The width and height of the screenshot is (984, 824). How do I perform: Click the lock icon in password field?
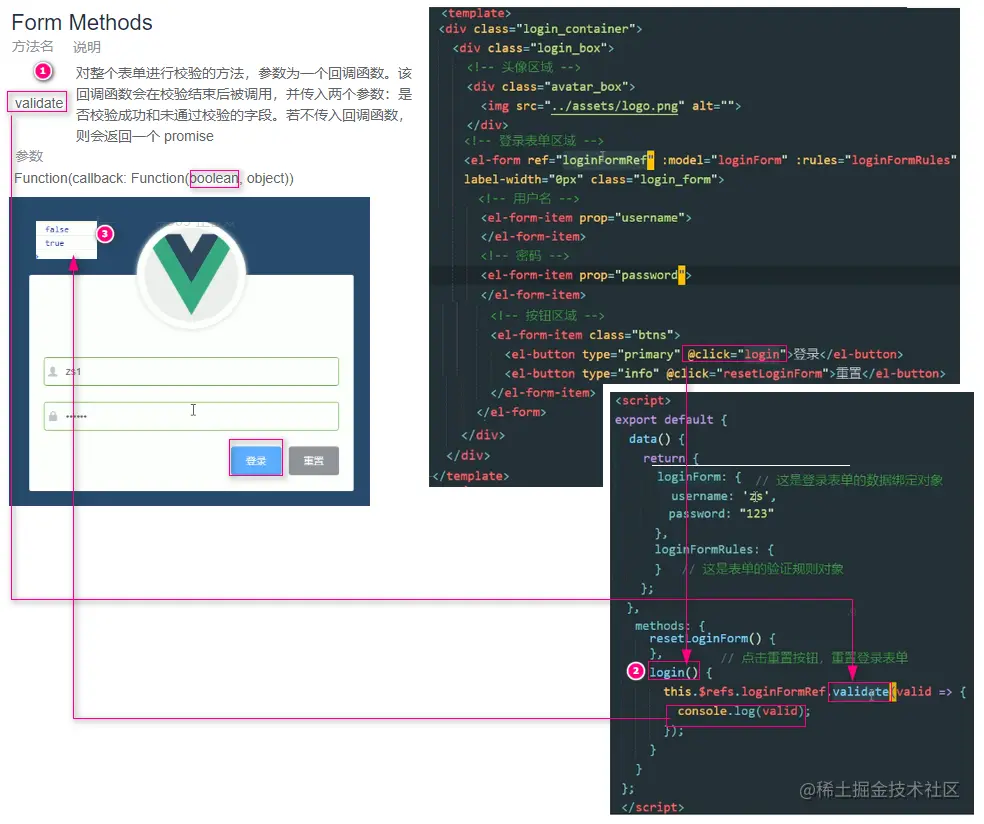click(x=53, y=416)
